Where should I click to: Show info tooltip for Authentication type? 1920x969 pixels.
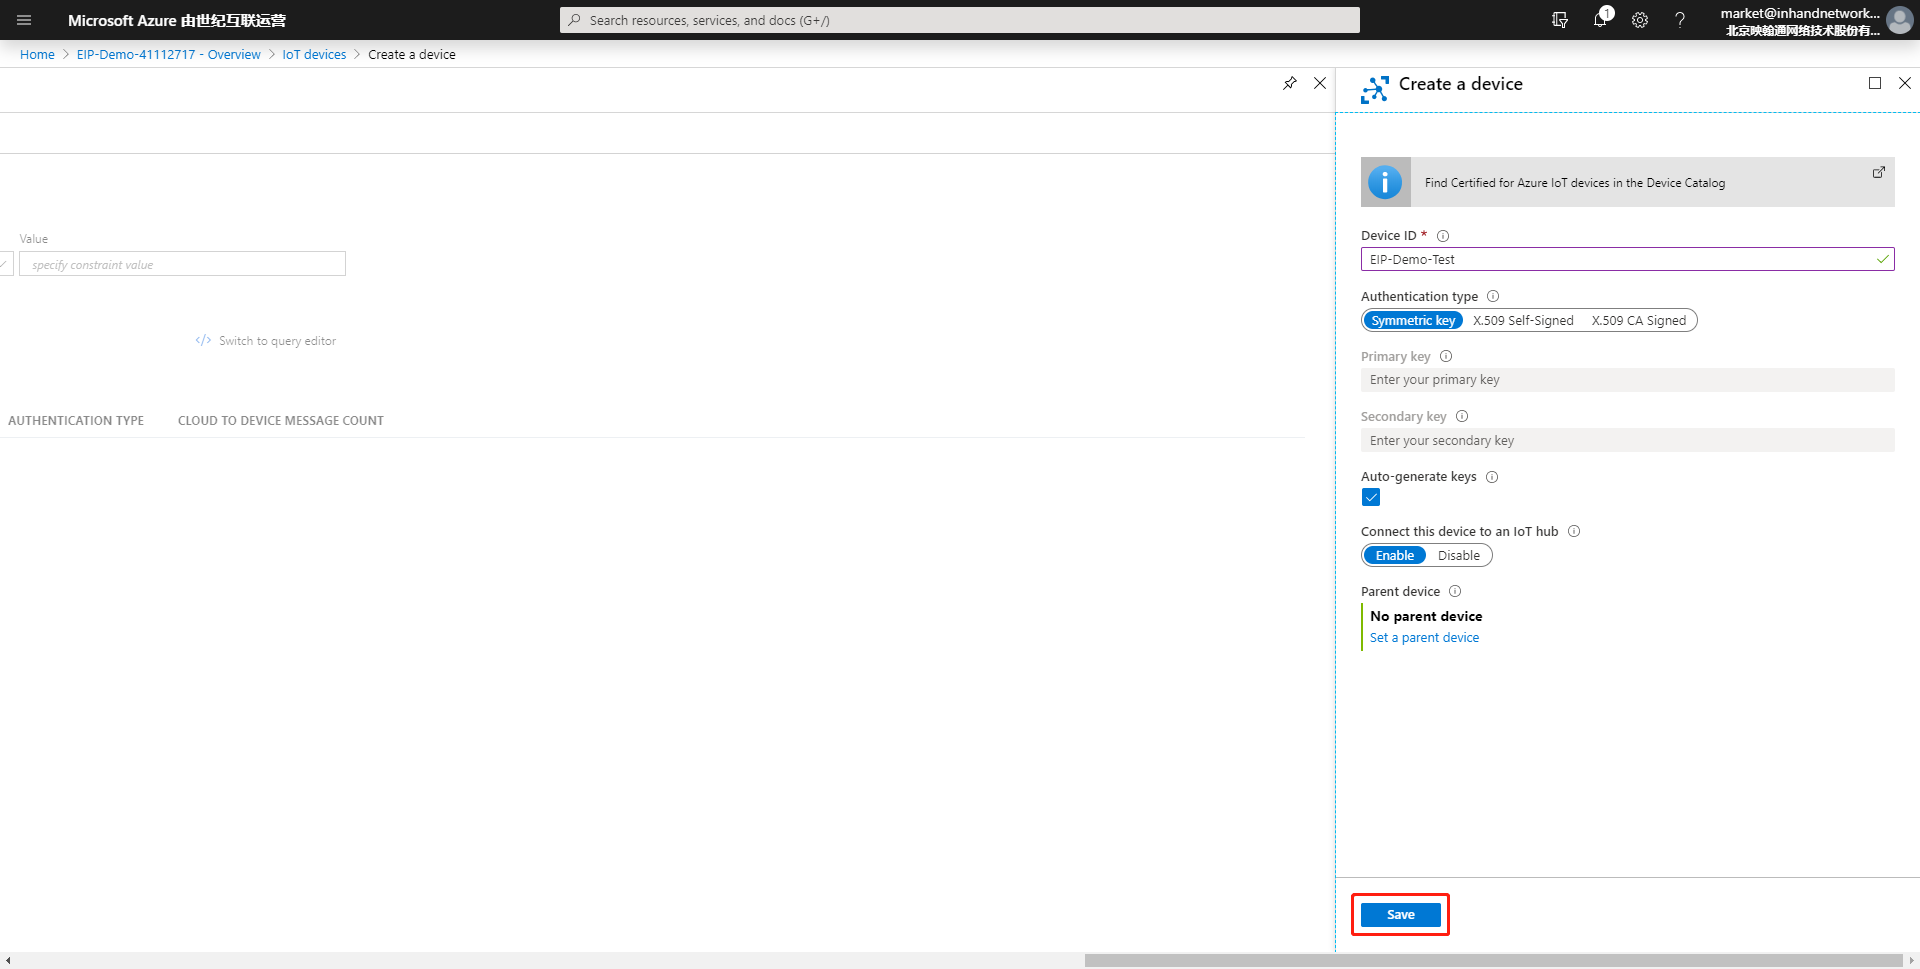pyautogui.click(x=1493, y=296)
